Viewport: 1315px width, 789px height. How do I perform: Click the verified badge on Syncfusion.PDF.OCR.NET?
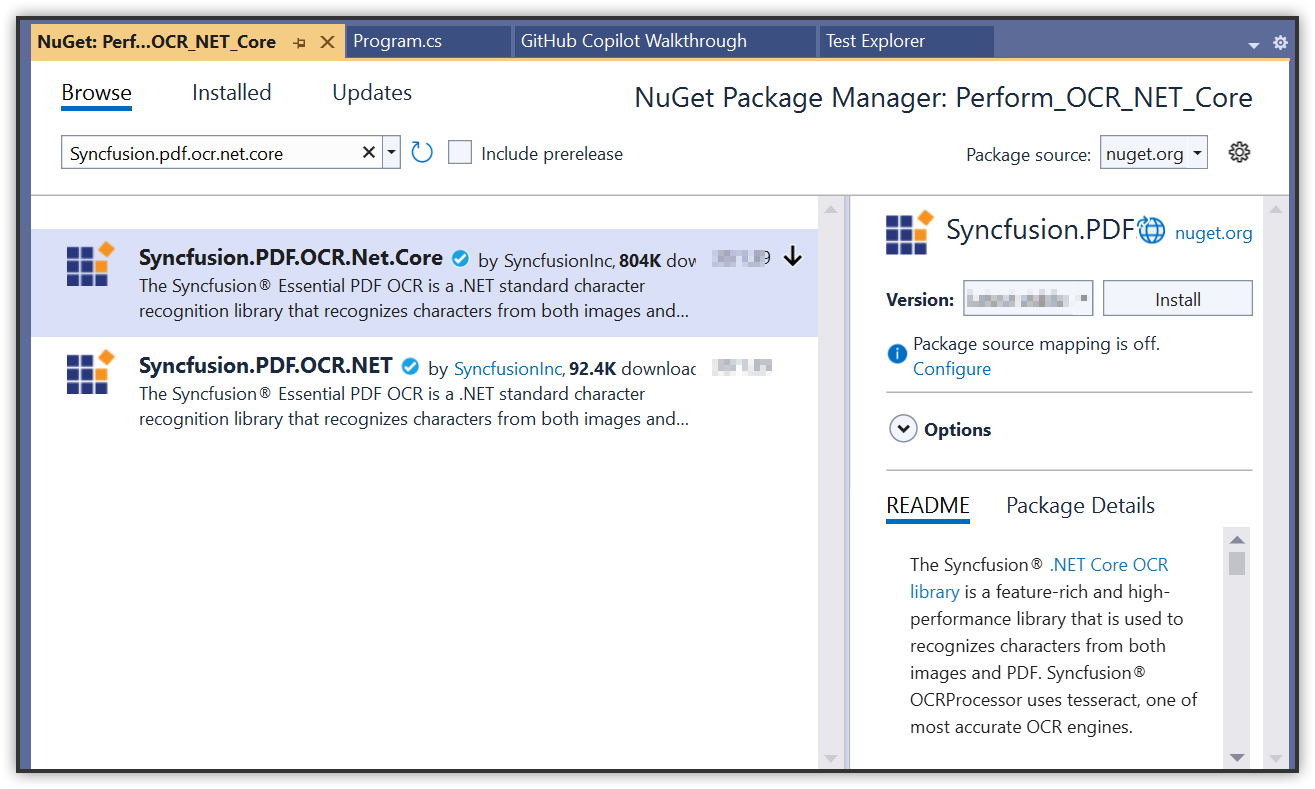(410, 366)
